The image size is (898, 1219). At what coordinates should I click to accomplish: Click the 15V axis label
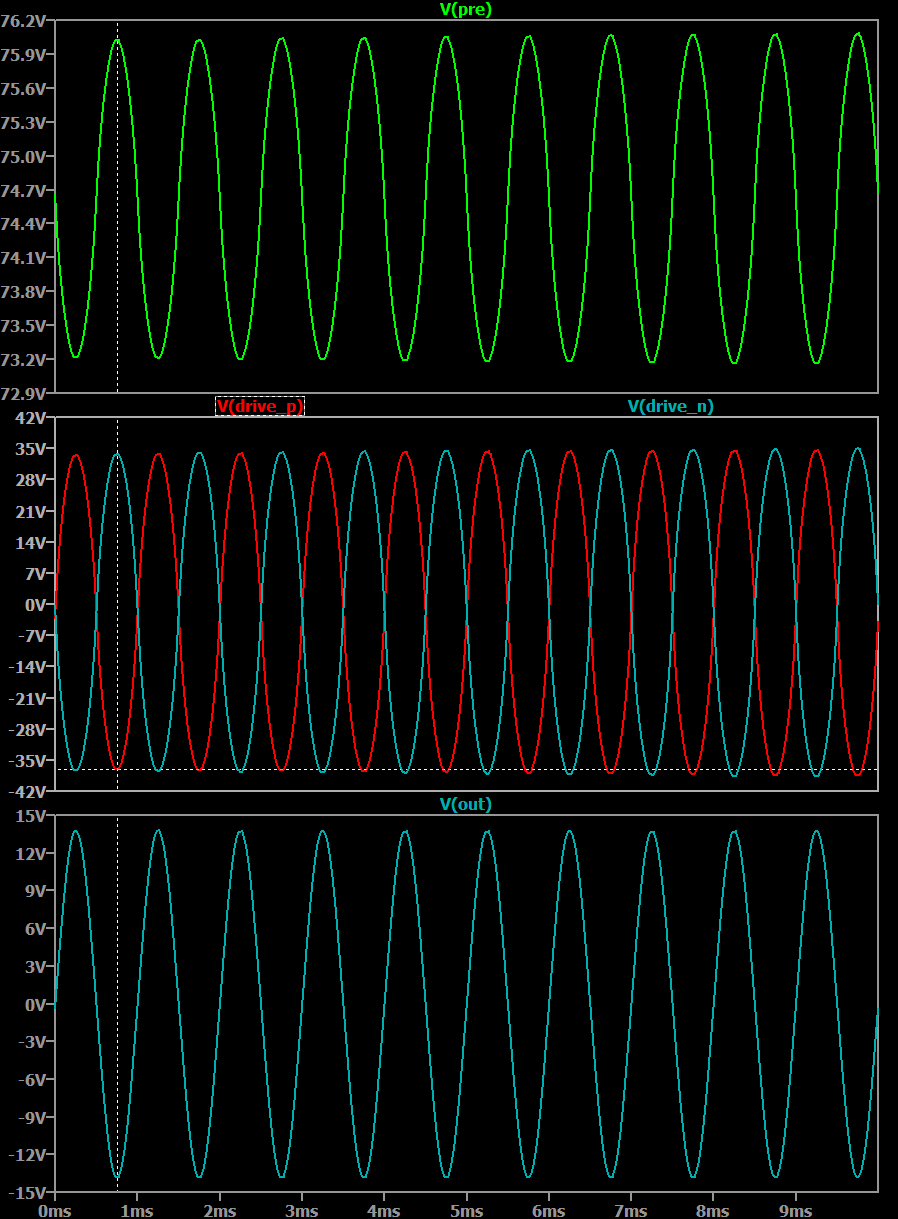(x=31, y=816)
